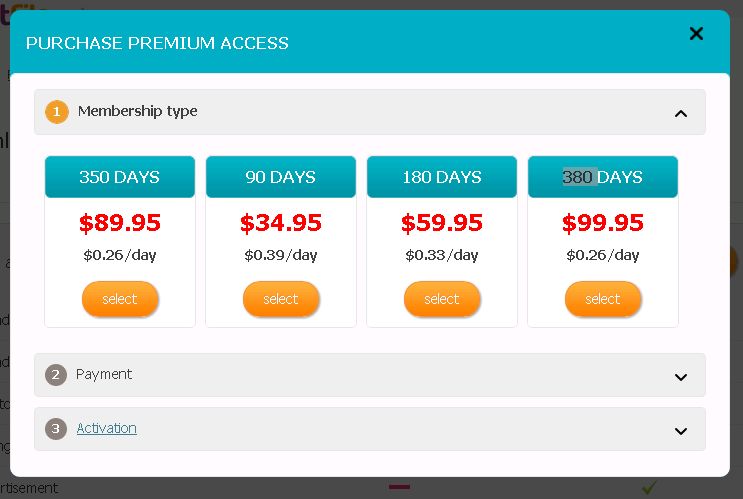
Task: Click the gray step 3 number badge
Action: (x=57, y=429)
